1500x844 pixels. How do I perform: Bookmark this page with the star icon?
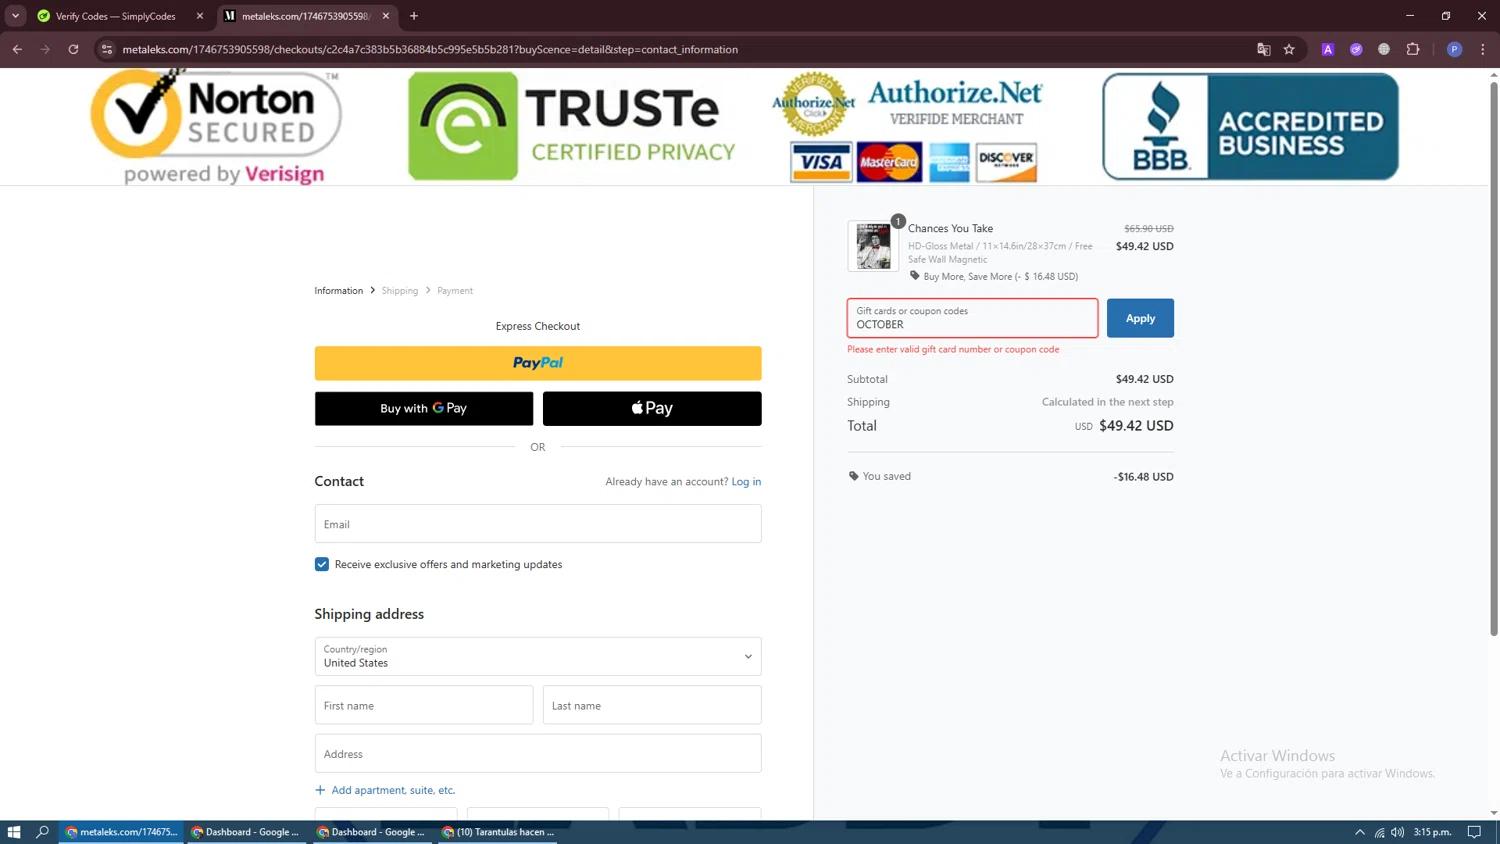point(1289,49)
